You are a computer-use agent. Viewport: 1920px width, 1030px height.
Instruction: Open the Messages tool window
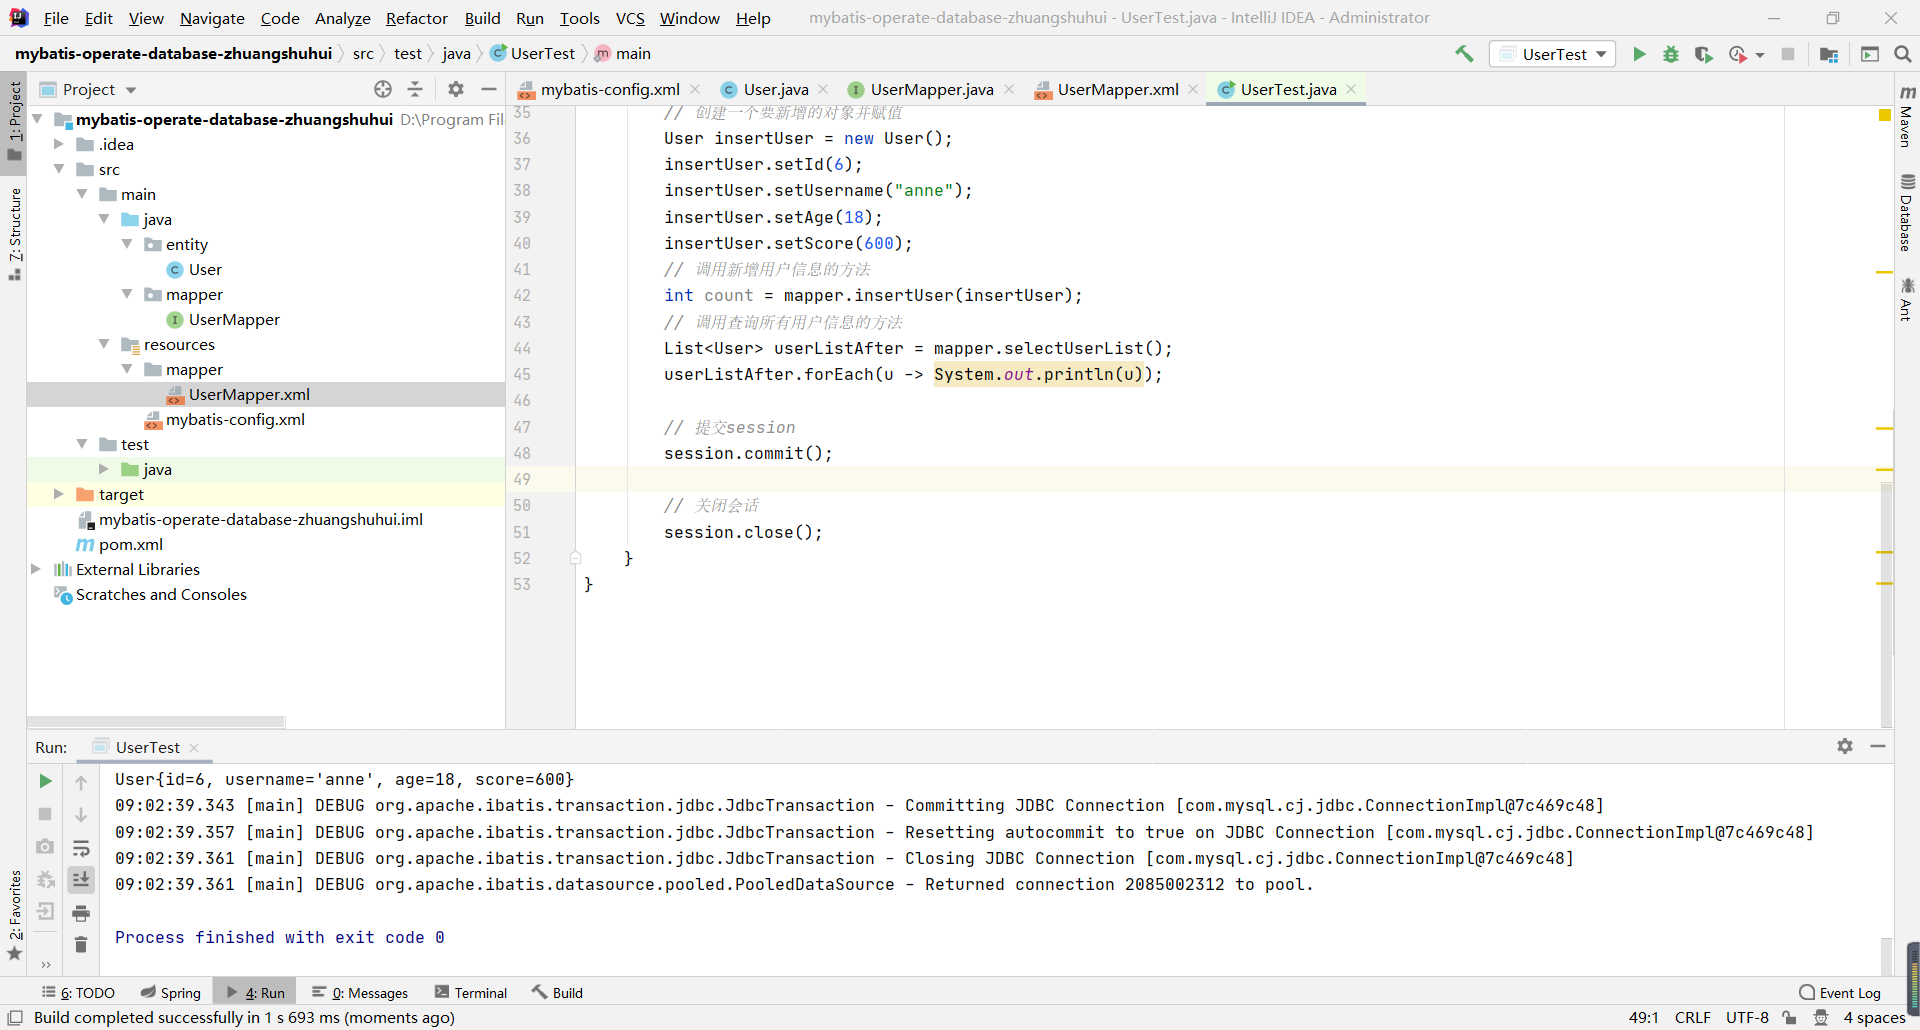[x=360, y=992]
